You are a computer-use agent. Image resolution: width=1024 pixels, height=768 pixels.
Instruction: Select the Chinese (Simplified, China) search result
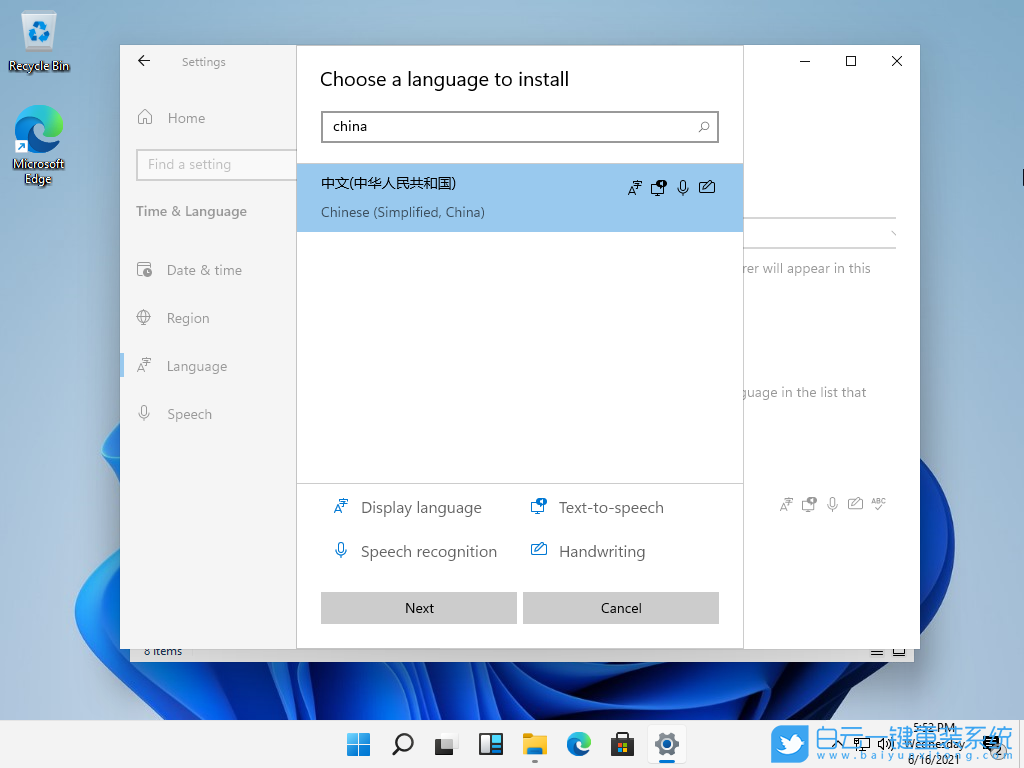pyautogui.click(x=450, y=197)
